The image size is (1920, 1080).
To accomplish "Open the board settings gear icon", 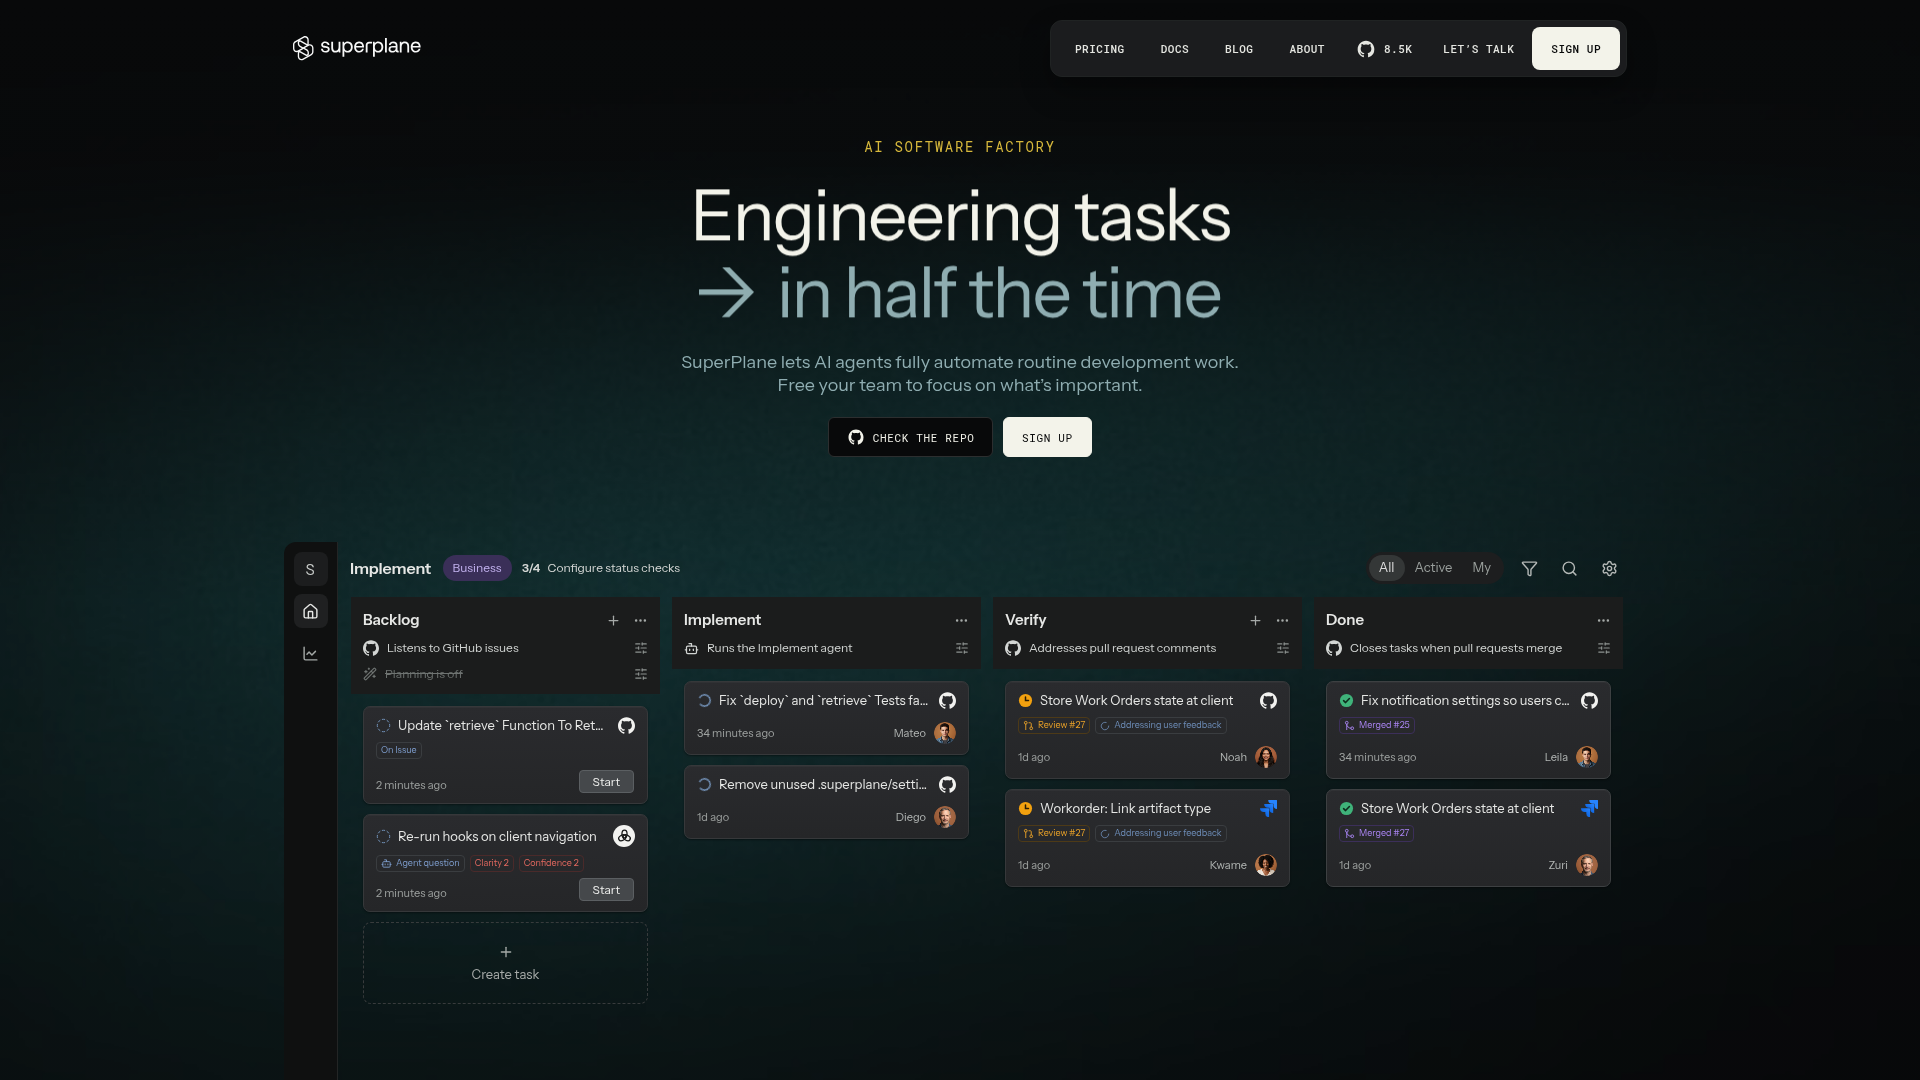I will 1609,568.
